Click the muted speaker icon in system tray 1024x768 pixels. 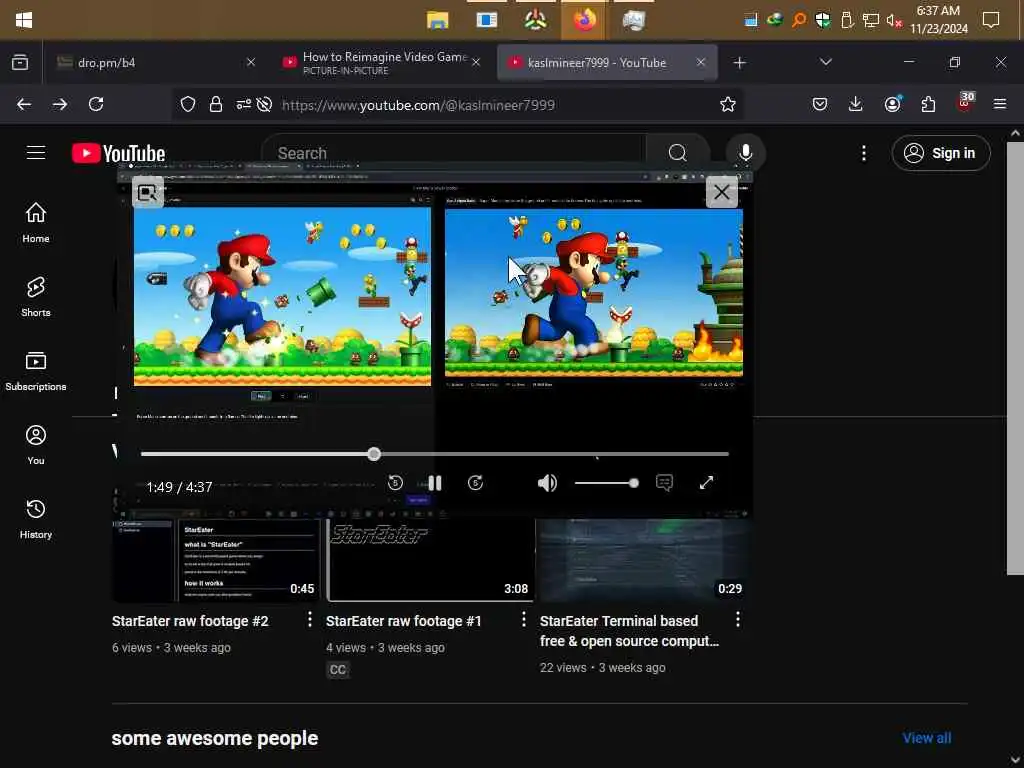(x=893, y=20)
